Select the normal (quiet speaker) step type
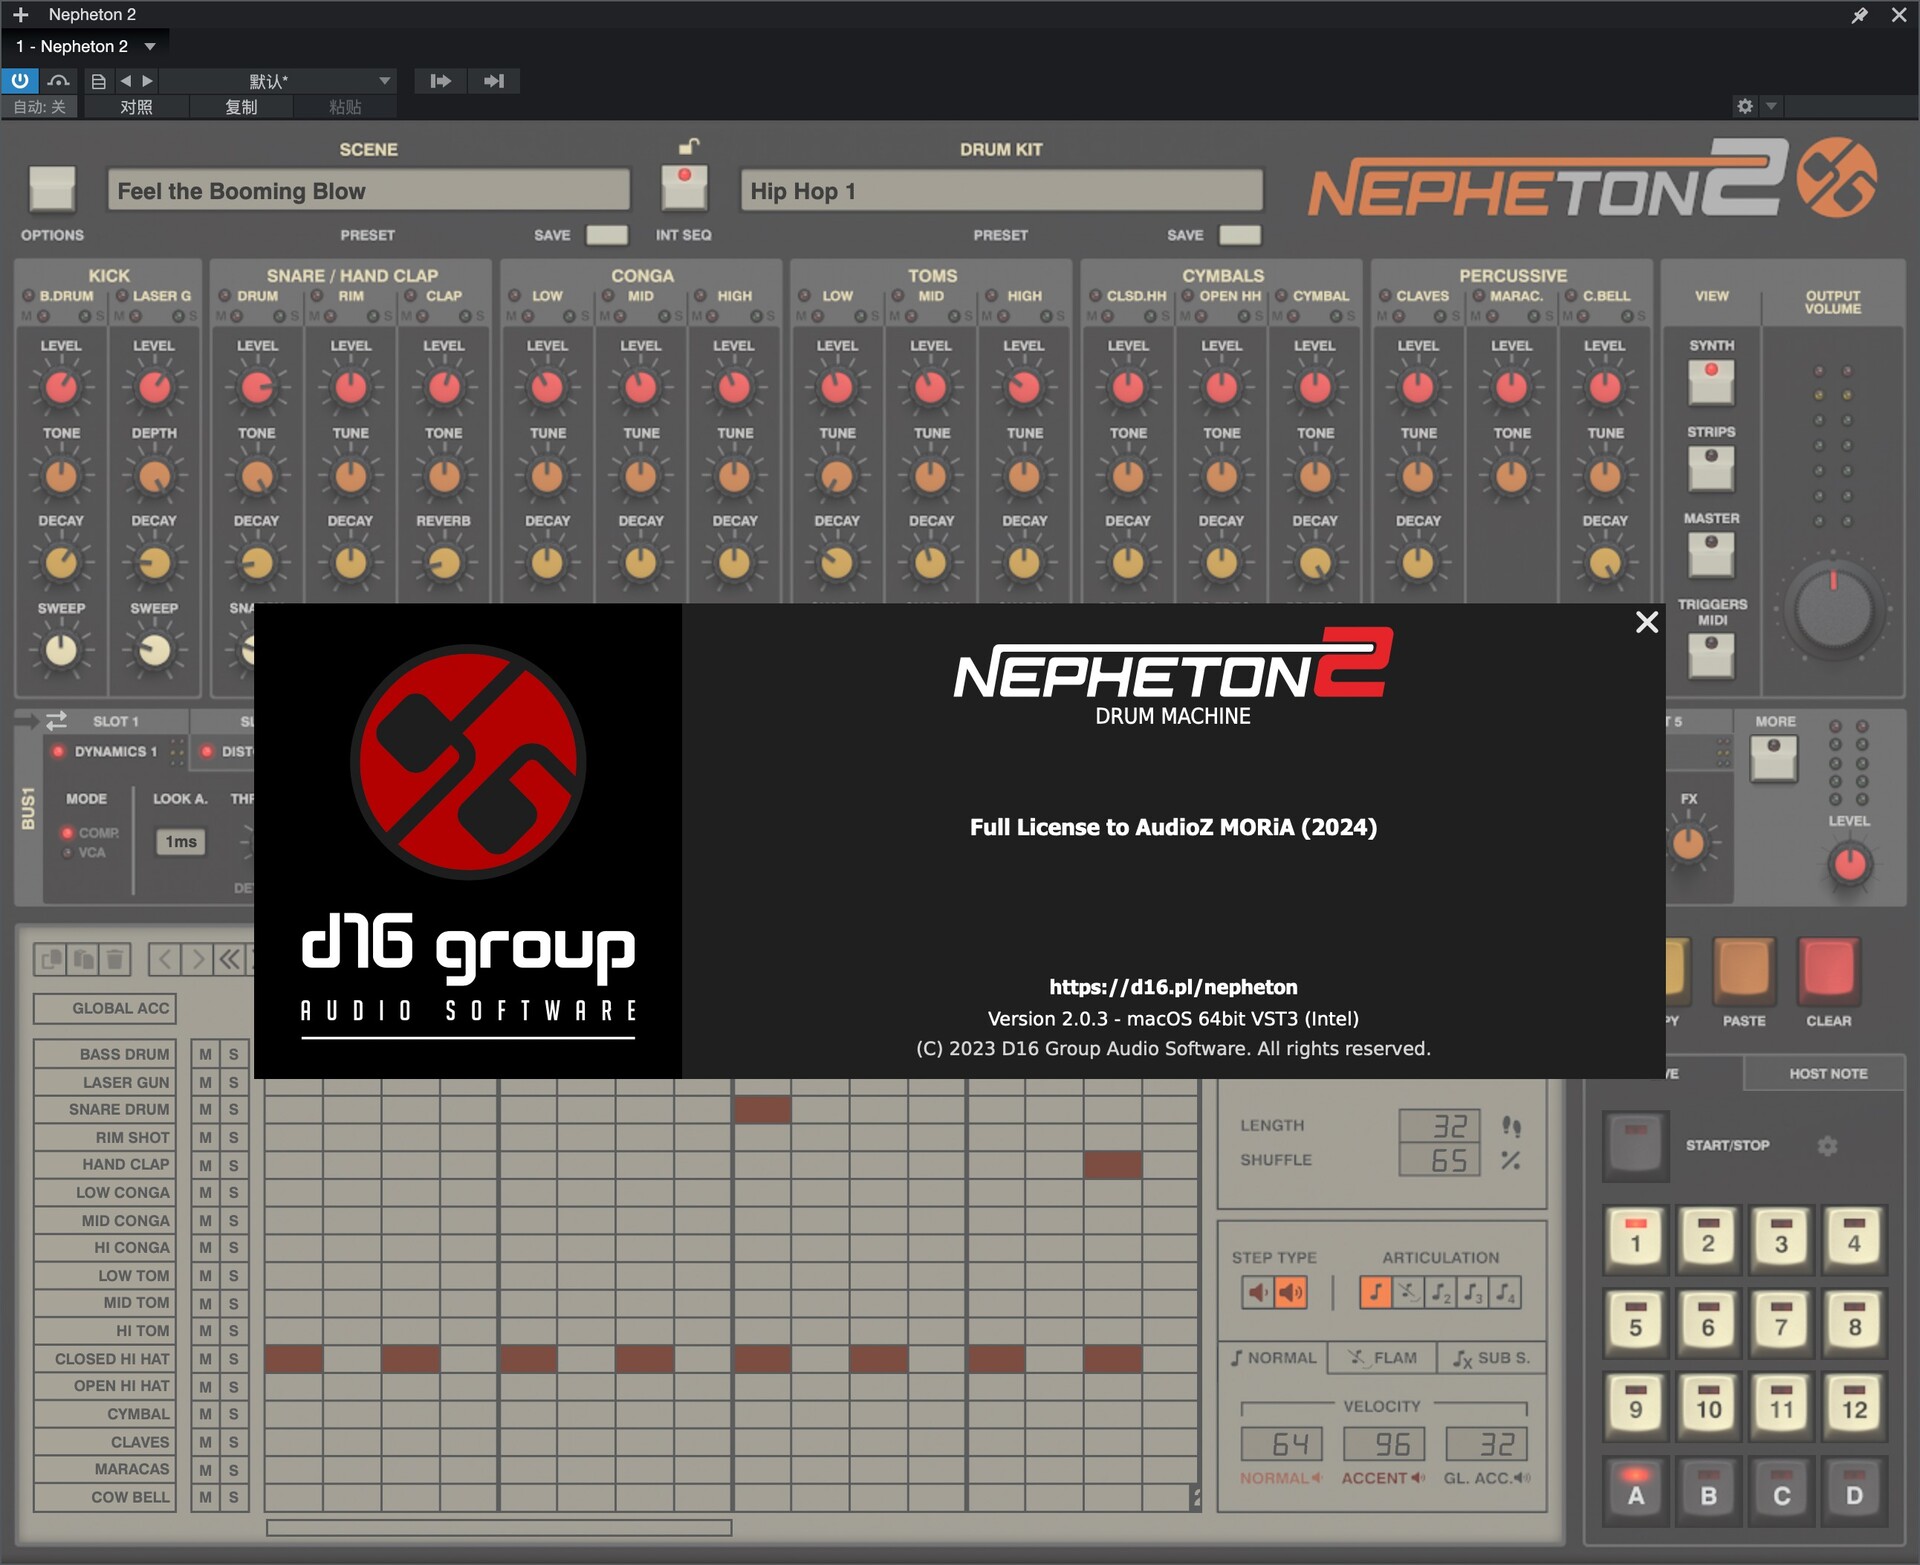This screenshot has height=1565, width=1920. [x=1258, y=1292]
